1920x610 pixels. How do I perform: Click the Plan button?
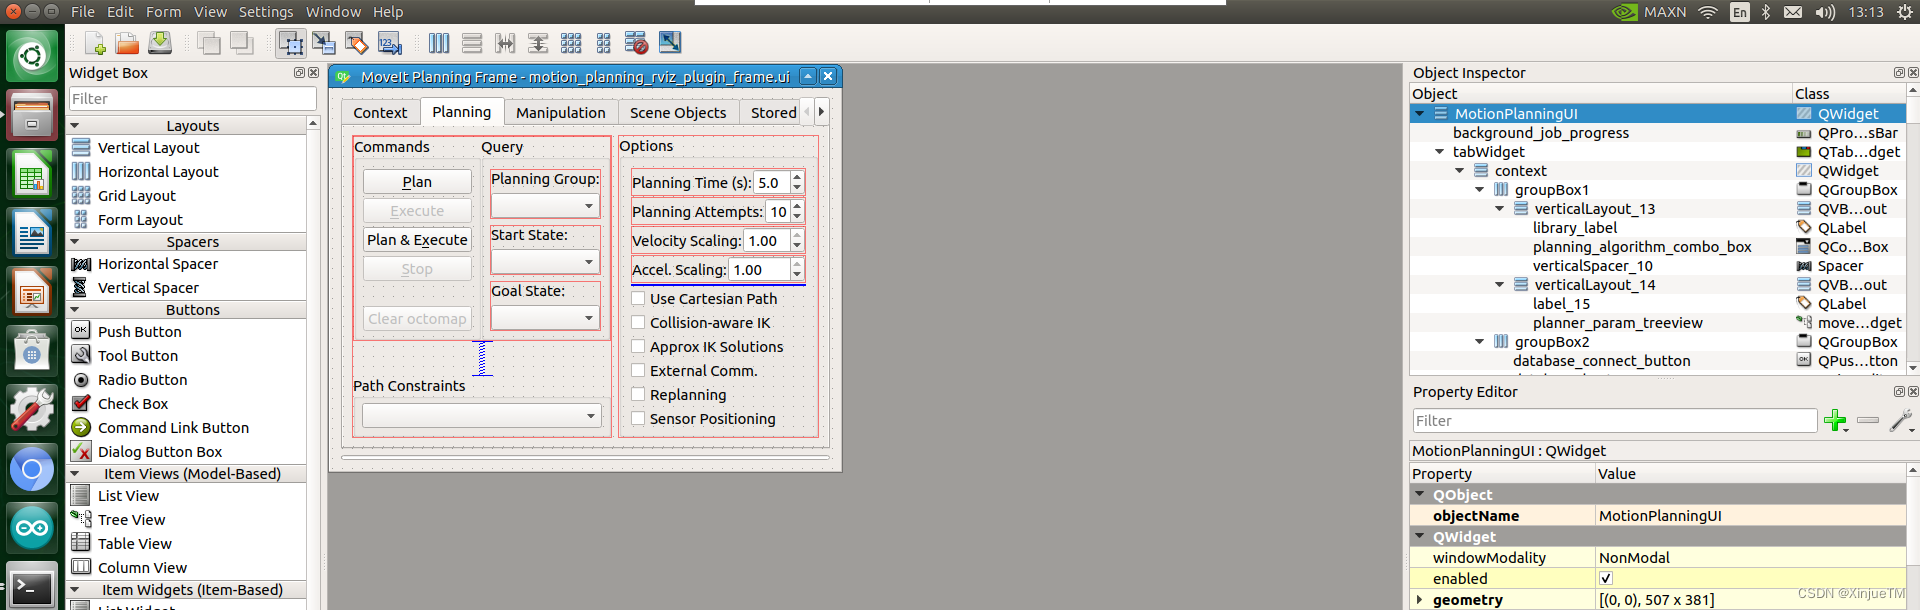417,182
